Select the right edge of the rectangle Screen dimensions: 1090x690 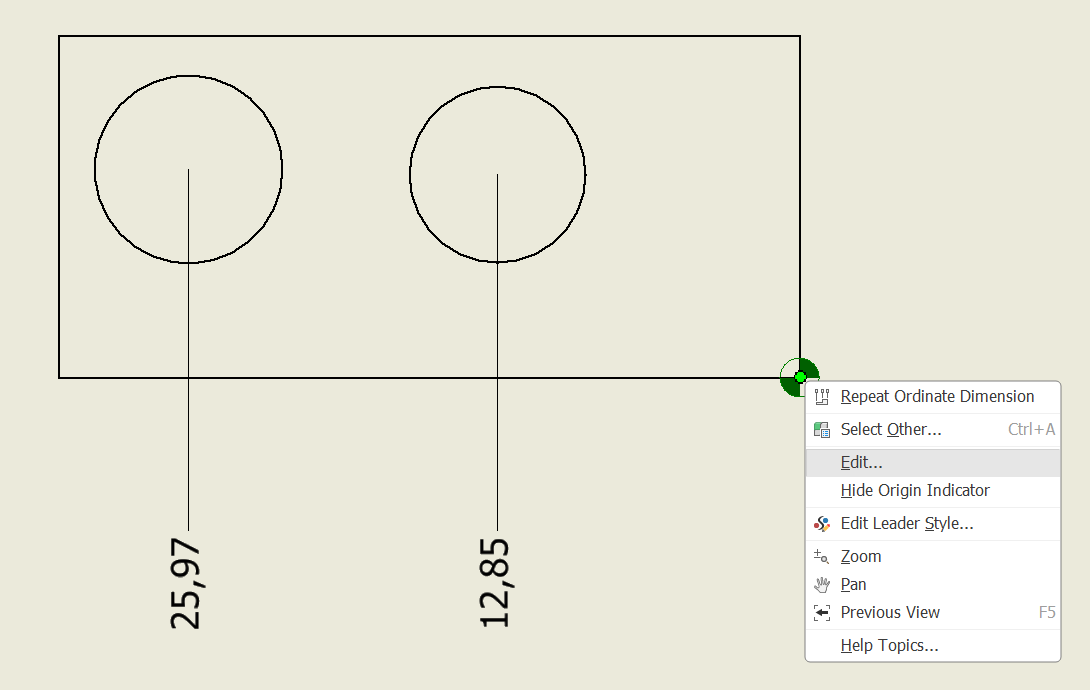point(800,200)
